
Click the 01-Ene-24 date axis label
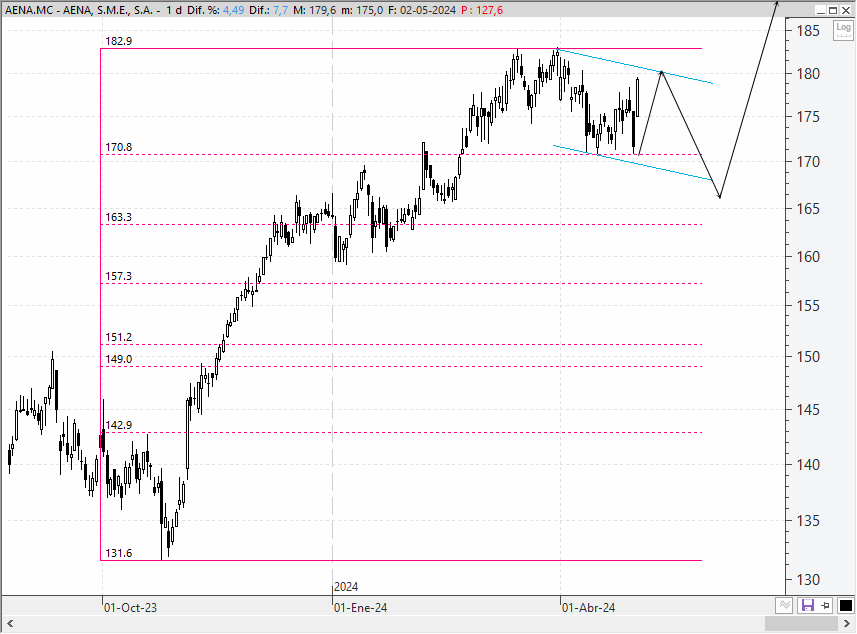pyautogui.click(x=361, y=608)
